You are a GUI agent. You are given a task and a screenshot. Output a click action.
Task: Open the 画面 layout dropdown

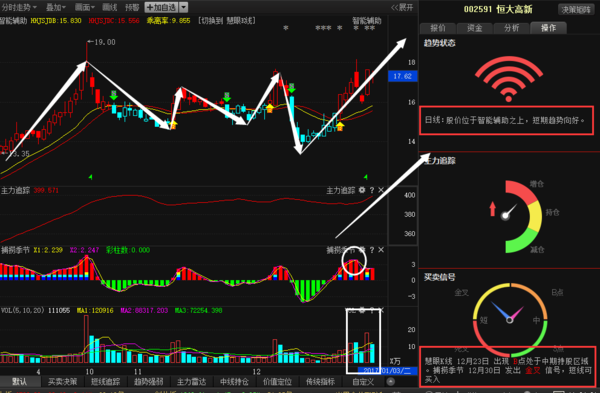[x=85, y=7]
